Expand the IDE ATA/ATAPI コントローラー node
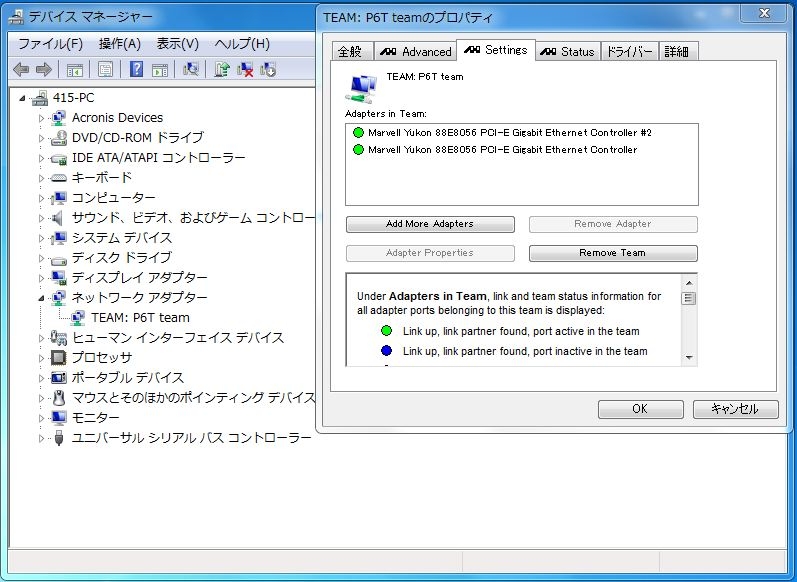 (42, 158)
